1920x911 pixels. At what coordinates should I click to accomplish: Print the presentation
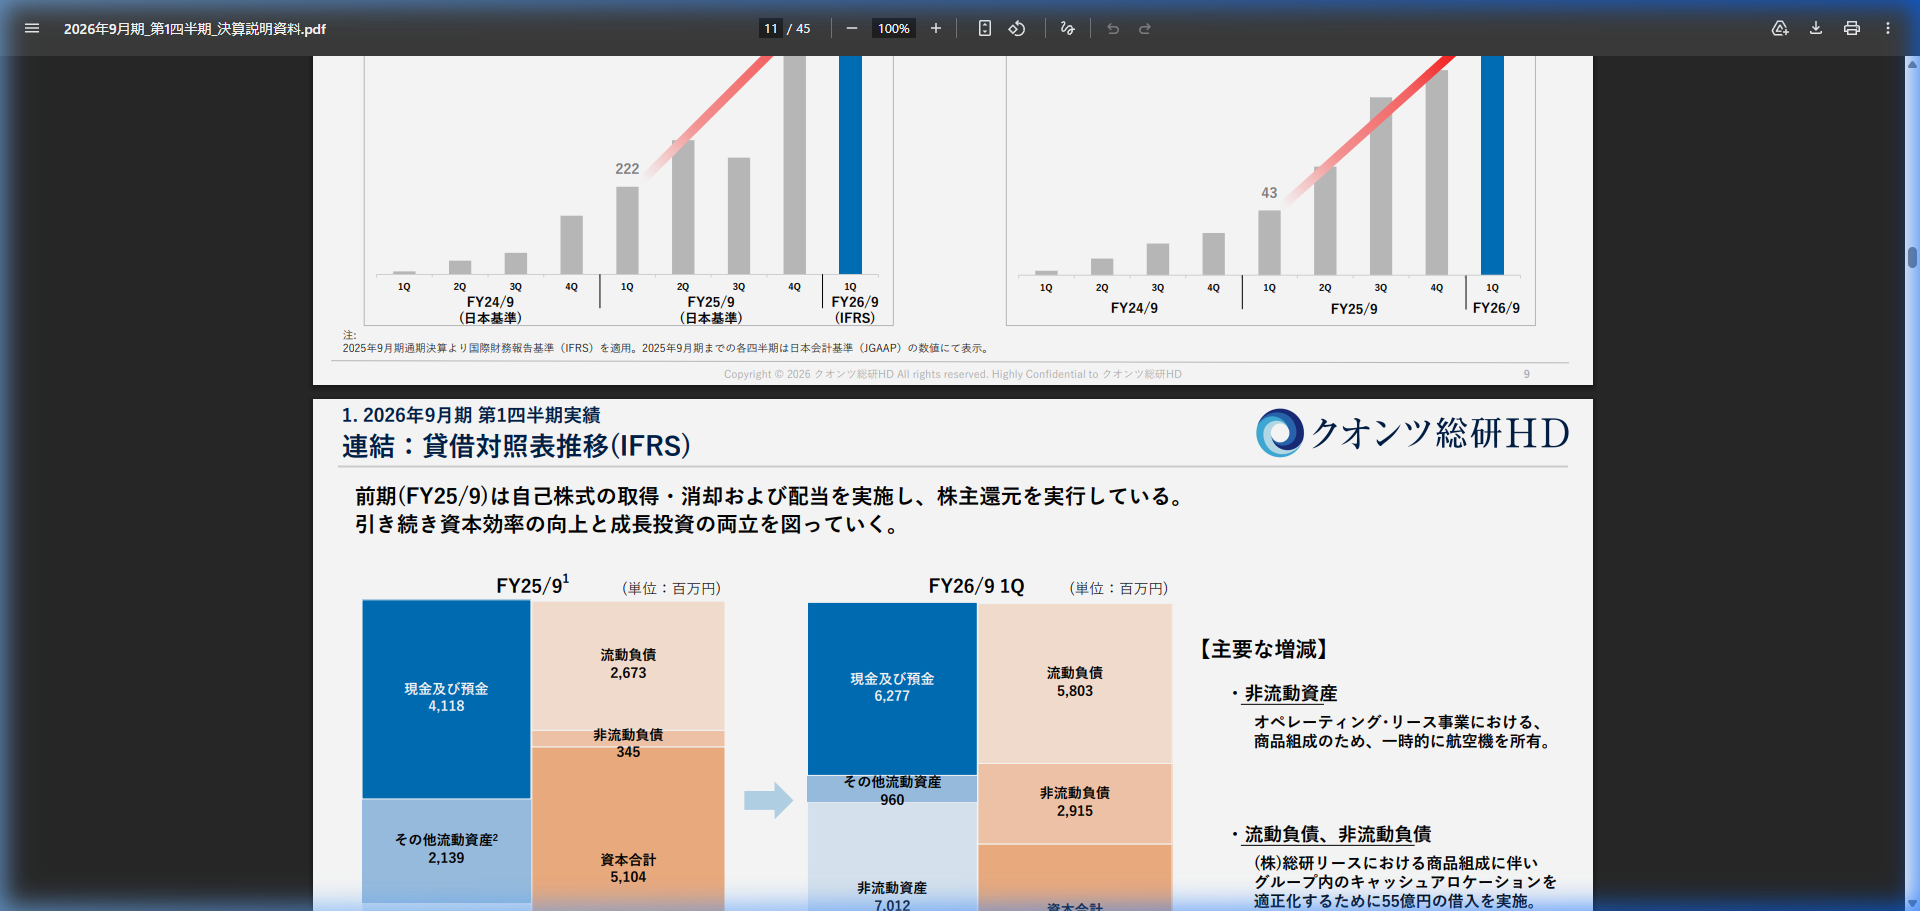pos(1851,28)
